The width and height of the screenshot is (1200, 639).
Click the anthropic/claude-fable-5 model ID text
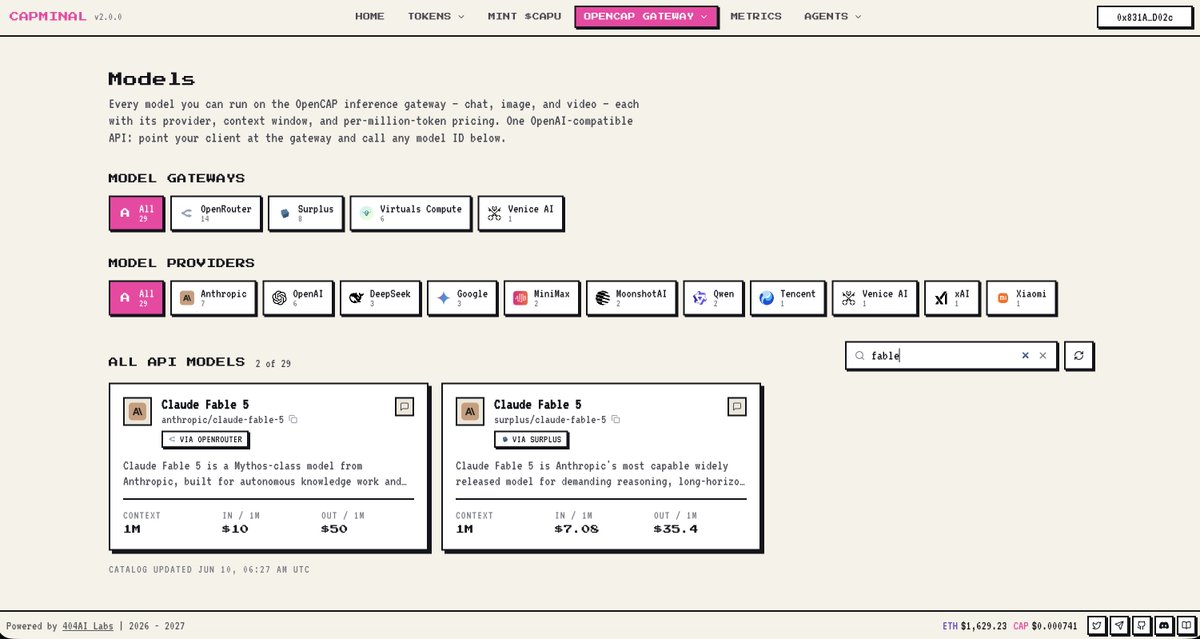pos(222,420)
